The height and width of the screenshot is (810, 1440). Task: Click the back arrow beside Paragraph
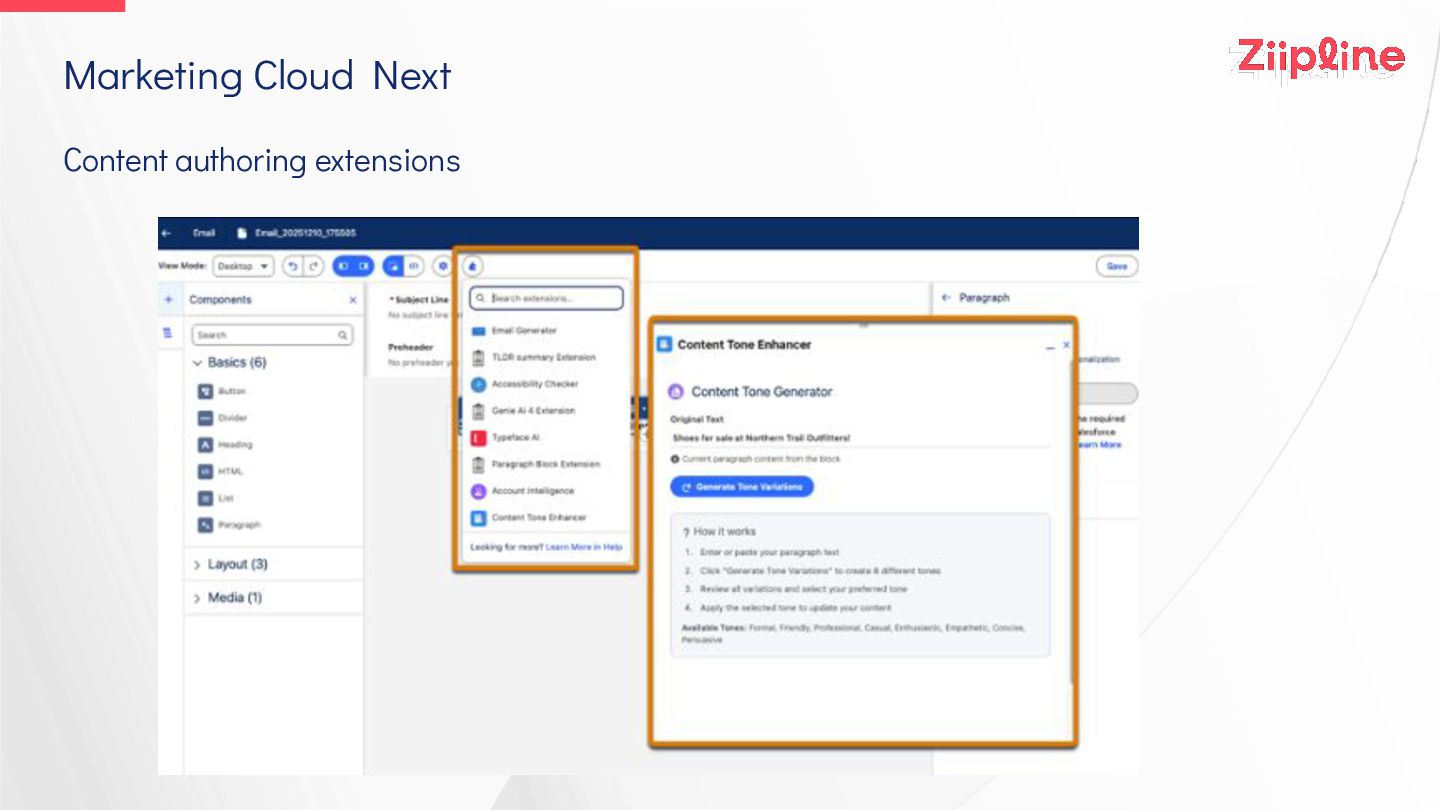click(946, 298)
